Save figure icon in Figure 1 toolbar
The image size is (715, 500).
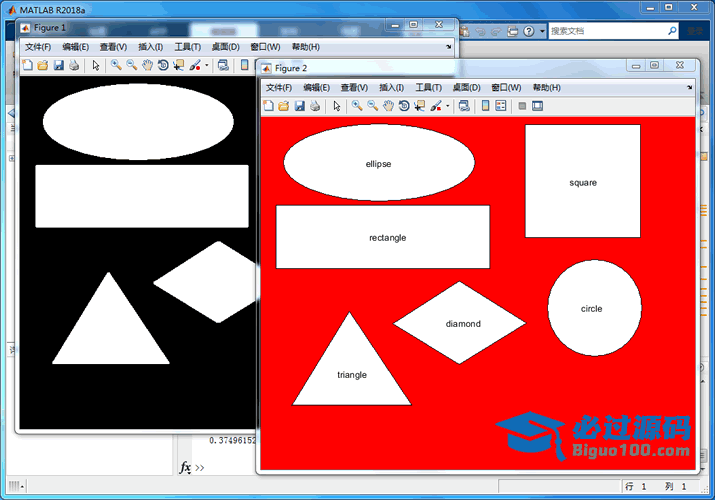coord(58,65)
